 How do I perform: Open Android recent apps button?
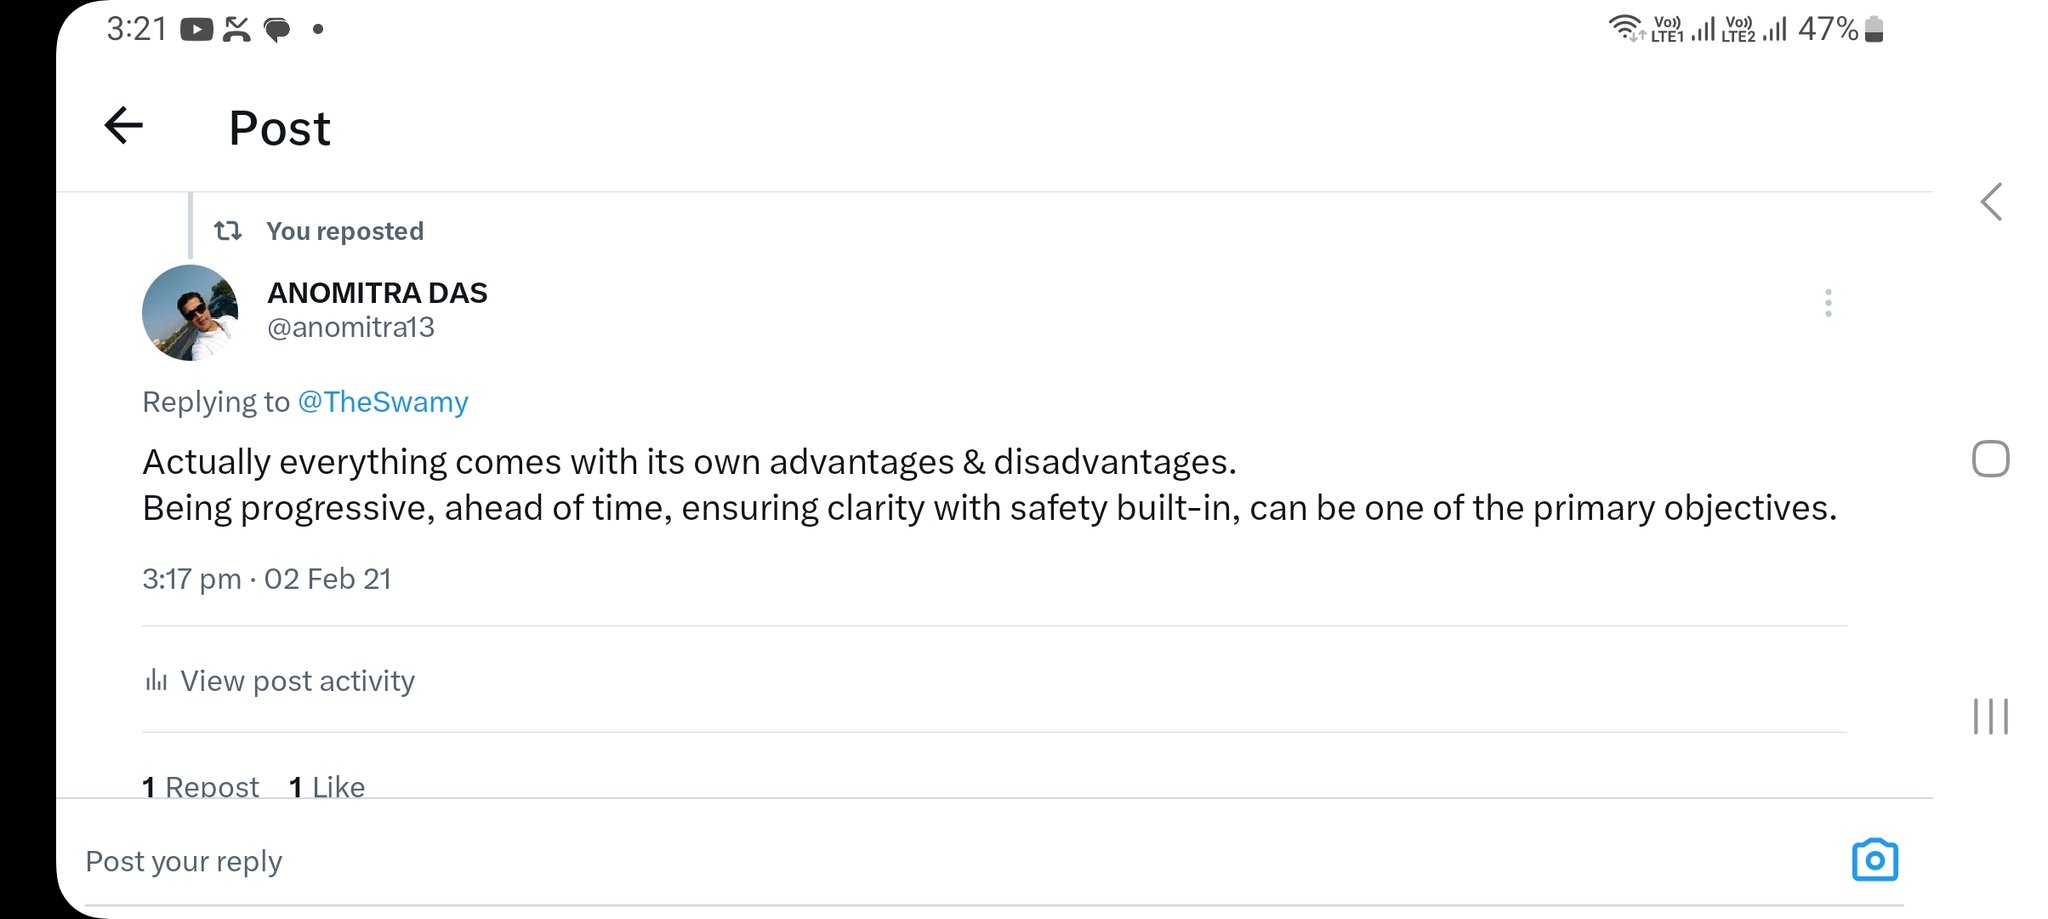point(1990,716)
